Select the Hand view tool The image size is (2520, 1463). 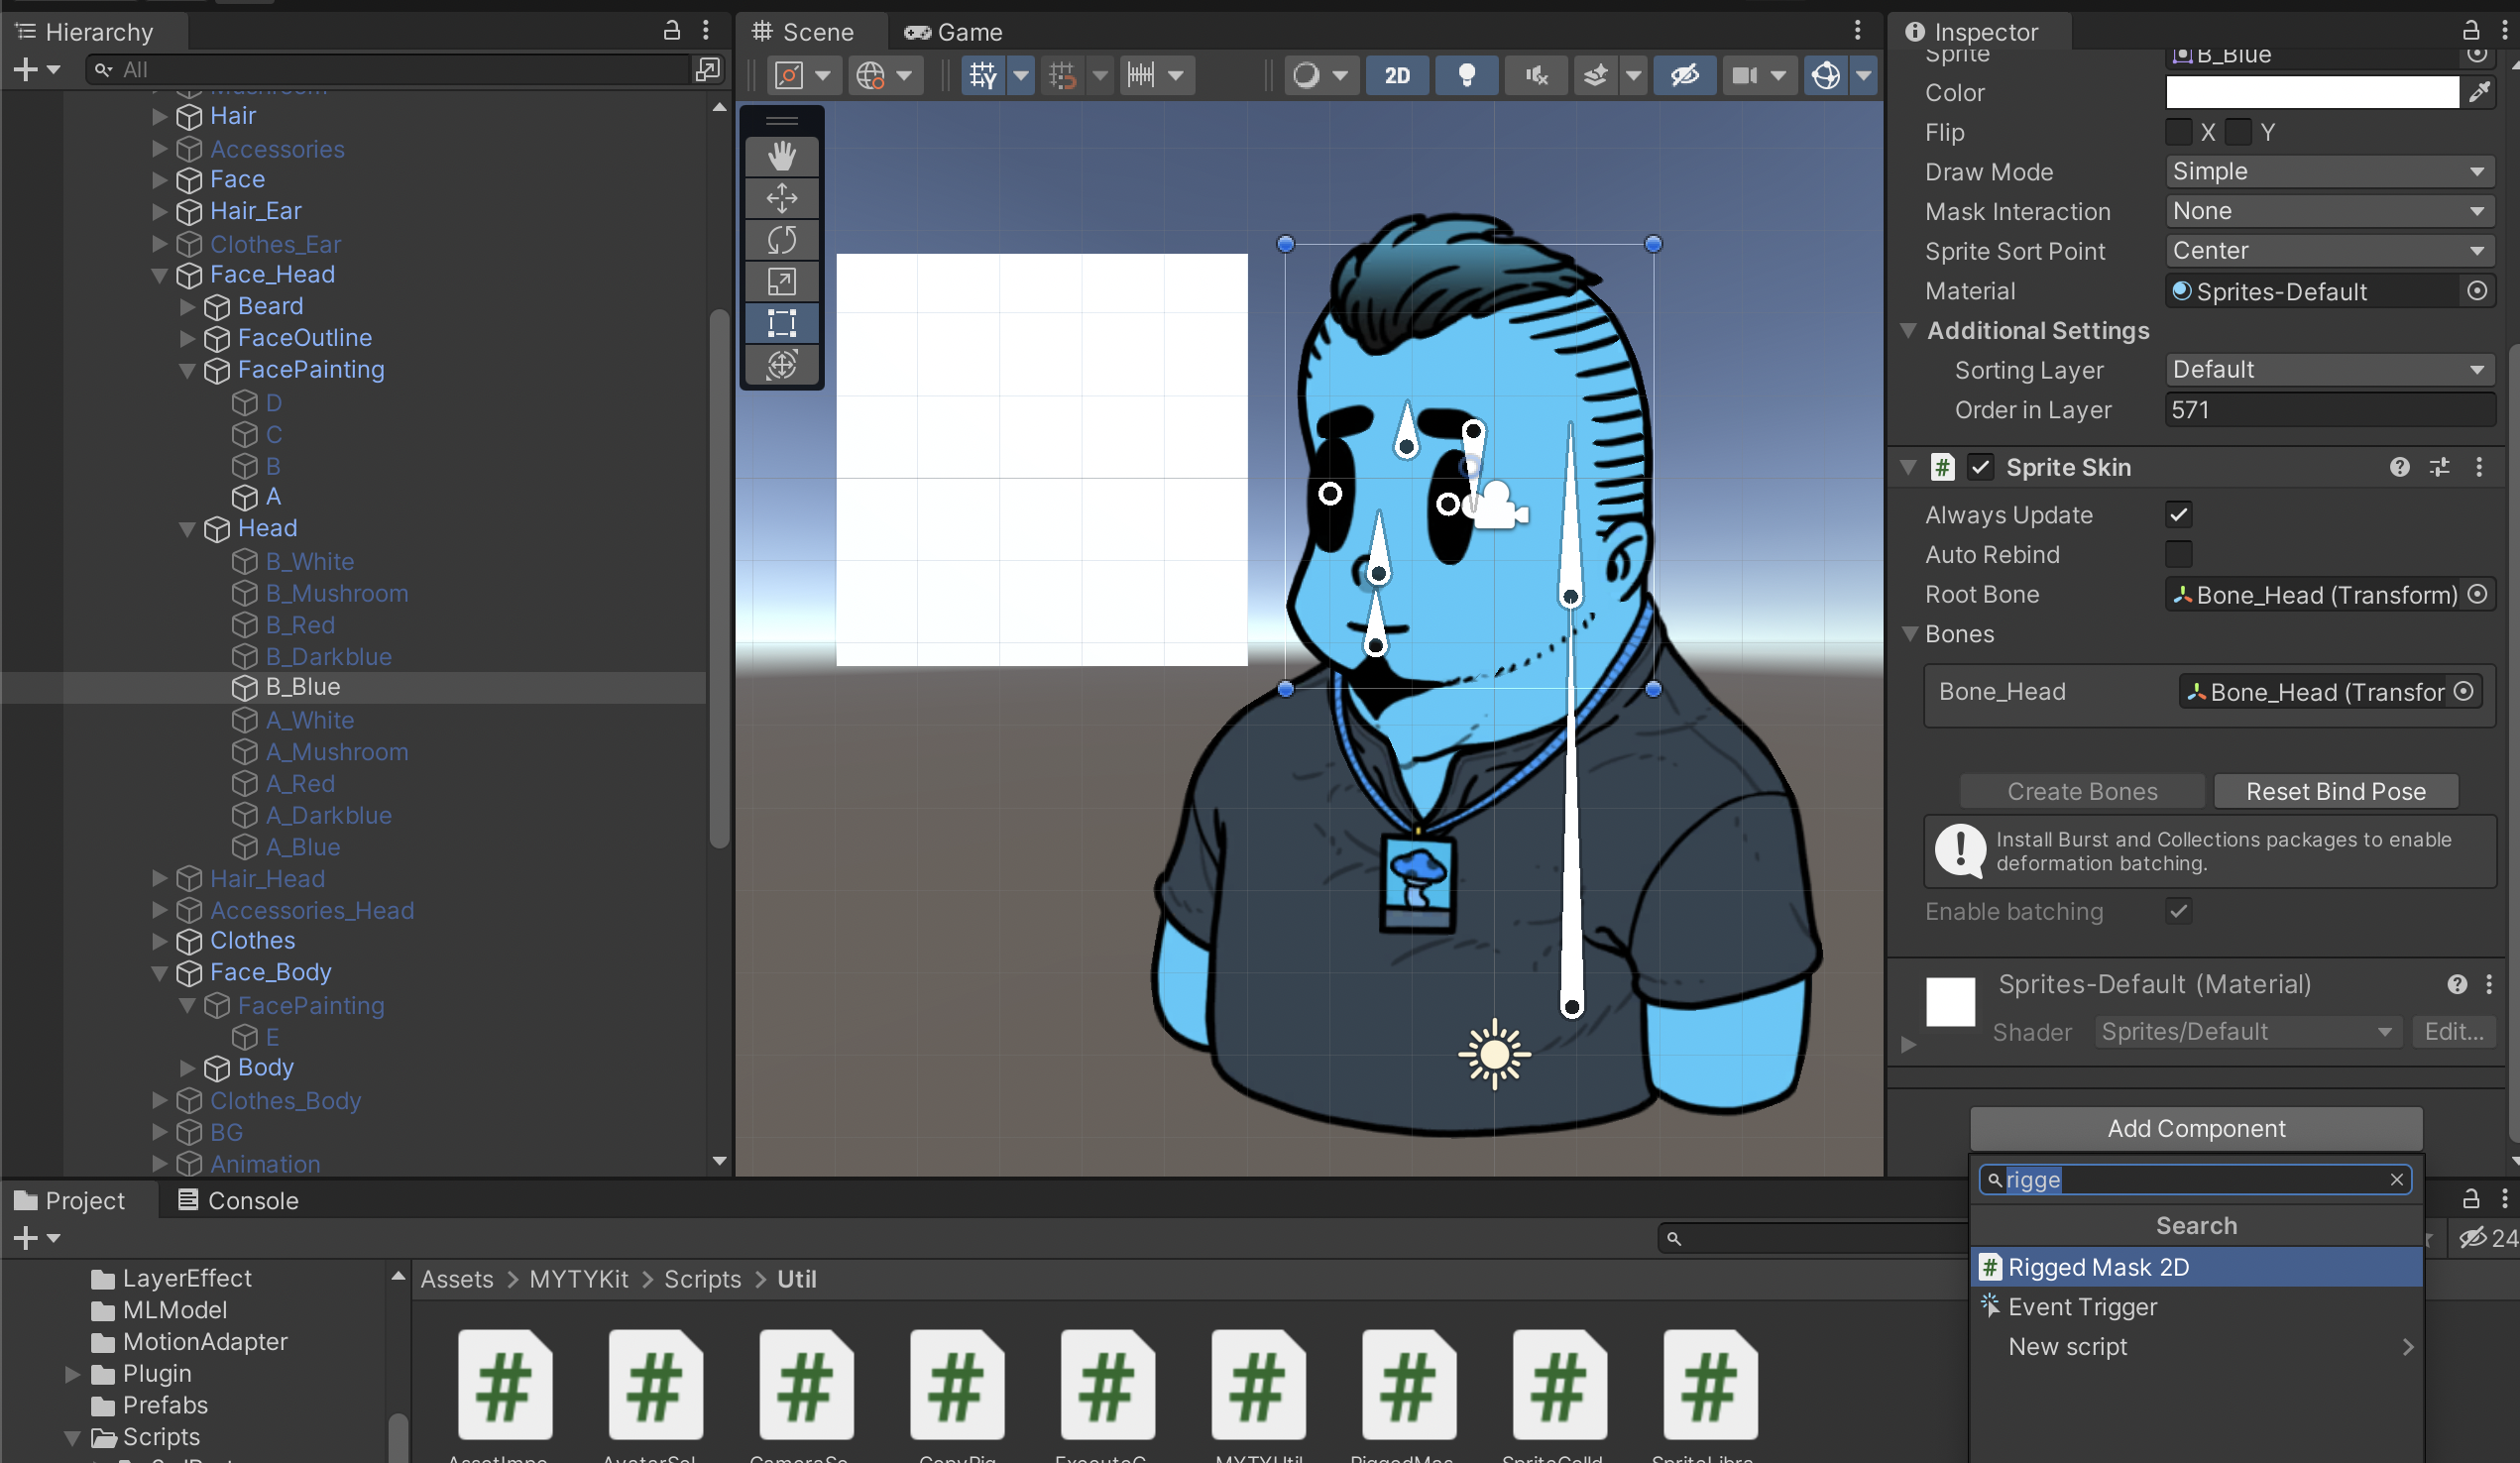click(781, 156)
